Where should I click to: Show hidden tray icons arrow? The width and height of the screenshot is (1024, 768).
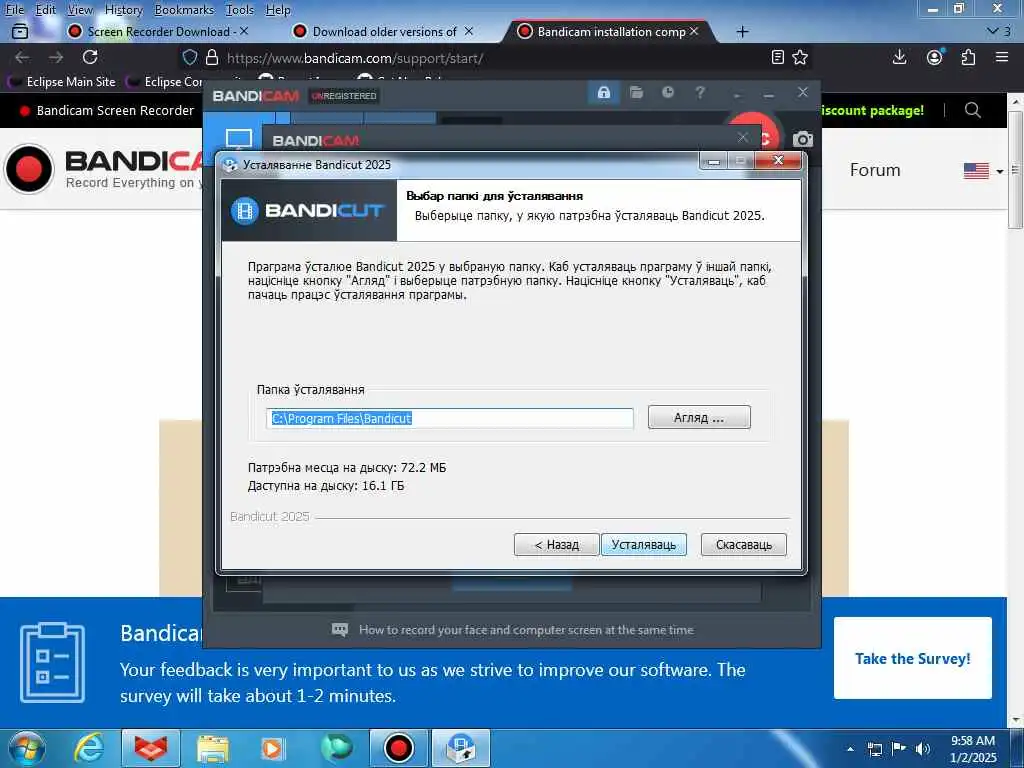[850, 749]
